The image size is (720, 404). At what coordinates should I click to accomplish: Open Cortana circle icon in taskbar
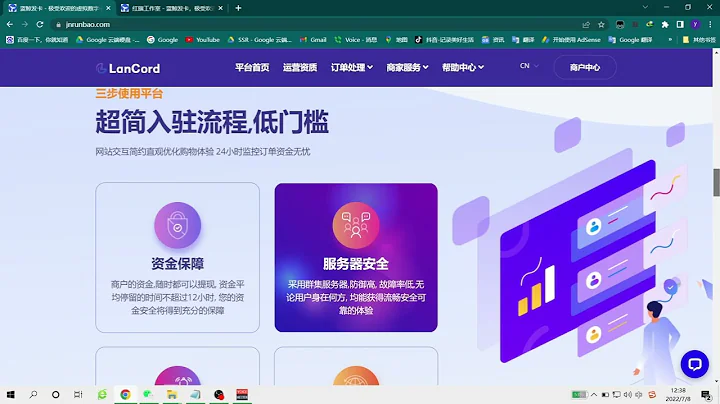click(x=56, y=394)
